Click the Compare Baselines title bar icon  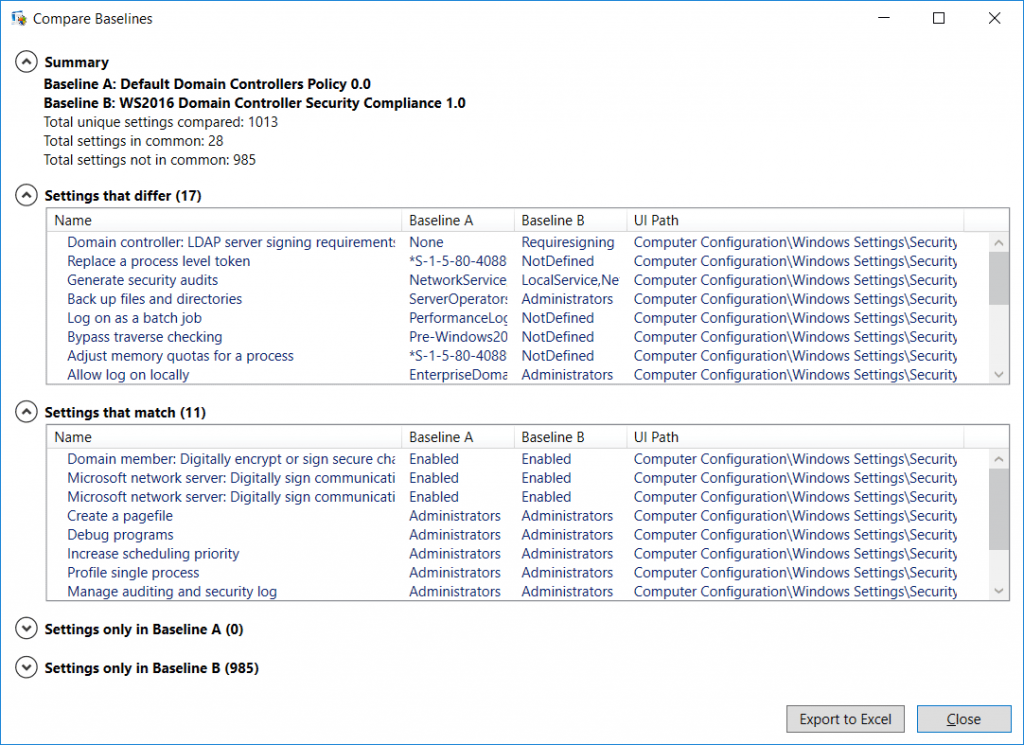click(x=15, y=17)
